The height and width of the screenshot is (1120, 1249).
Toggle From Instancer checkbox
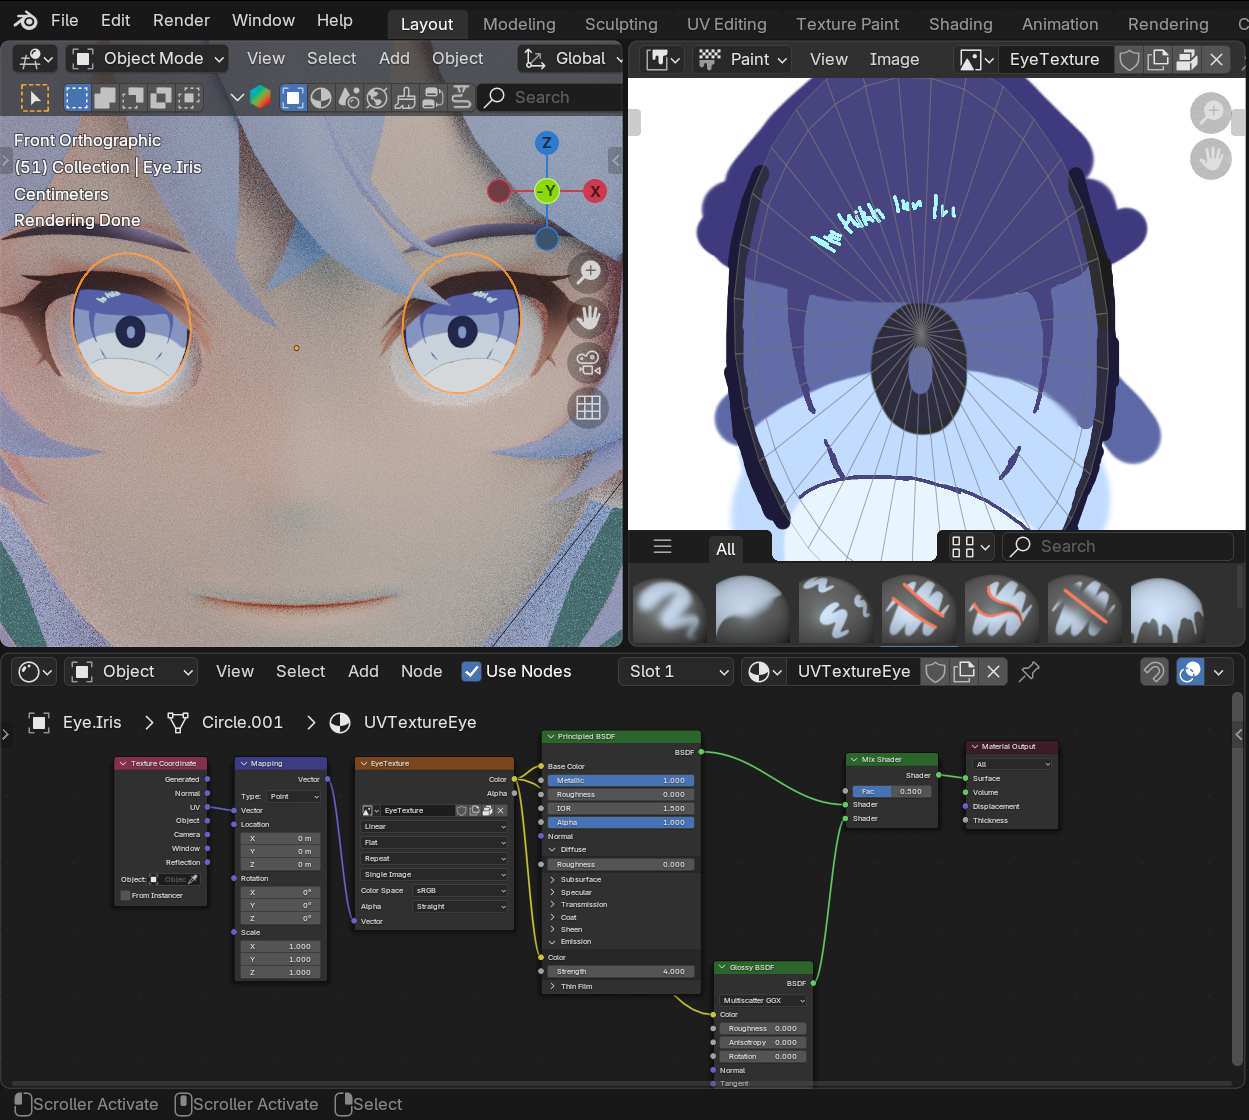125,895
